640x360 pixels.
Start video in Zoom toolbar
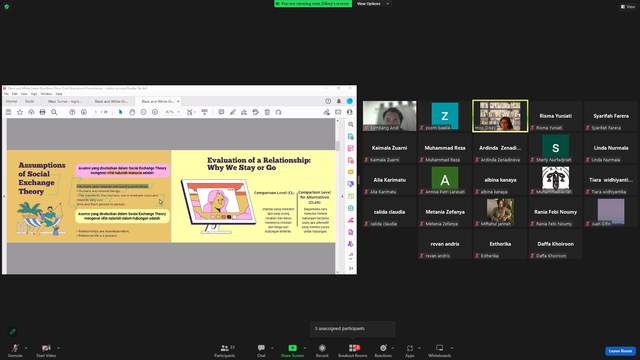(46, 350)
